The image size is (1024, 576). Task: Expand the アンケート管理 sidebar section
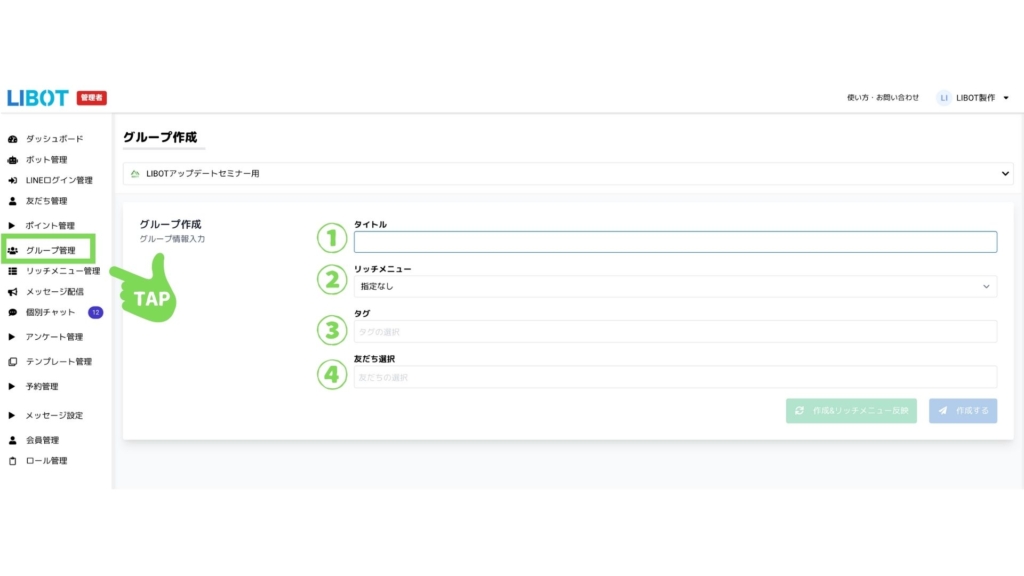(x=54, y=337)
